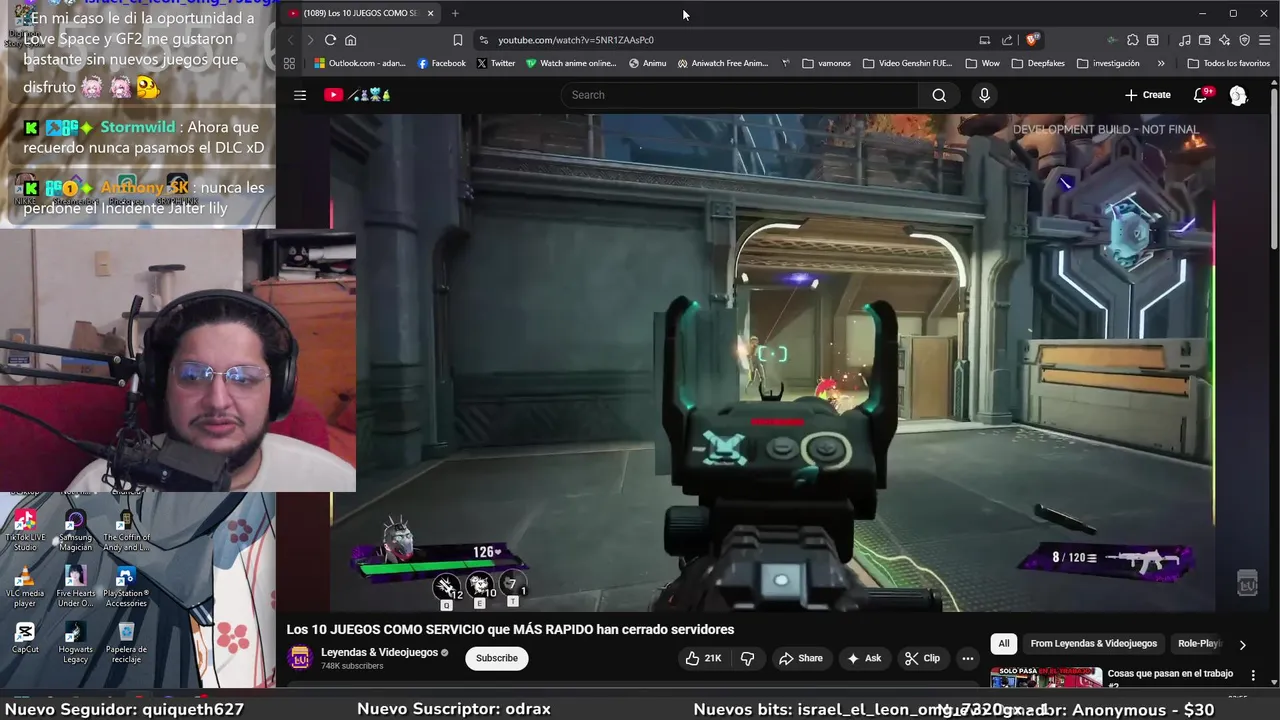
Task: Switch to the Los 10 JUEGOS browser tab
Action: pos(360,13)
